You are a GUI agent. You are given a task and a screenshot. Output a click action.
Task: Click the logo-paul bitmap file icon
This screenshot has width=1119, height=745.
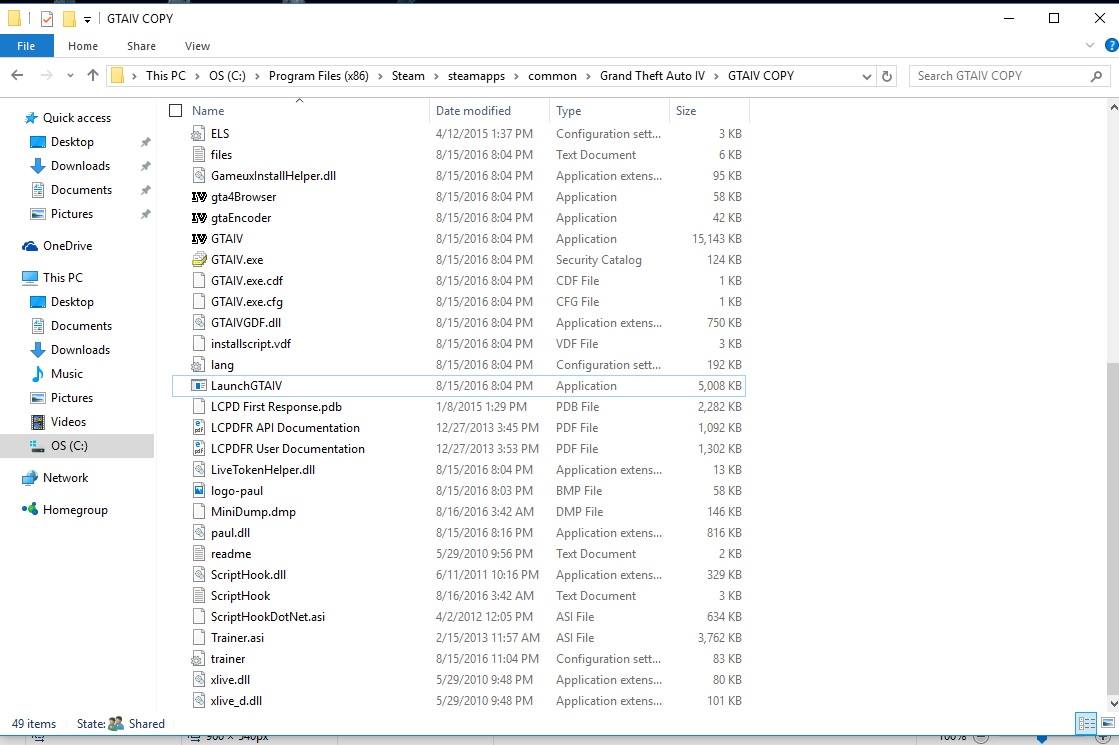pos(198,491)
